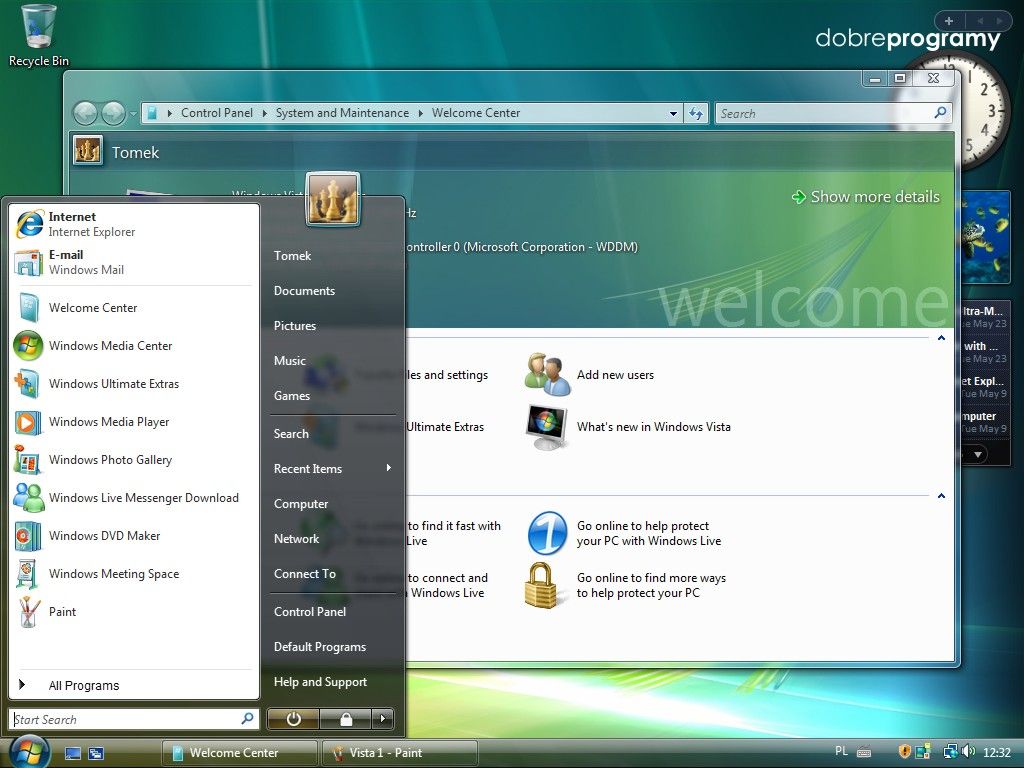Viewport: 1024px width, 768px height.
Task: Click the volume icon in system tray
Action: coord(968,752)
